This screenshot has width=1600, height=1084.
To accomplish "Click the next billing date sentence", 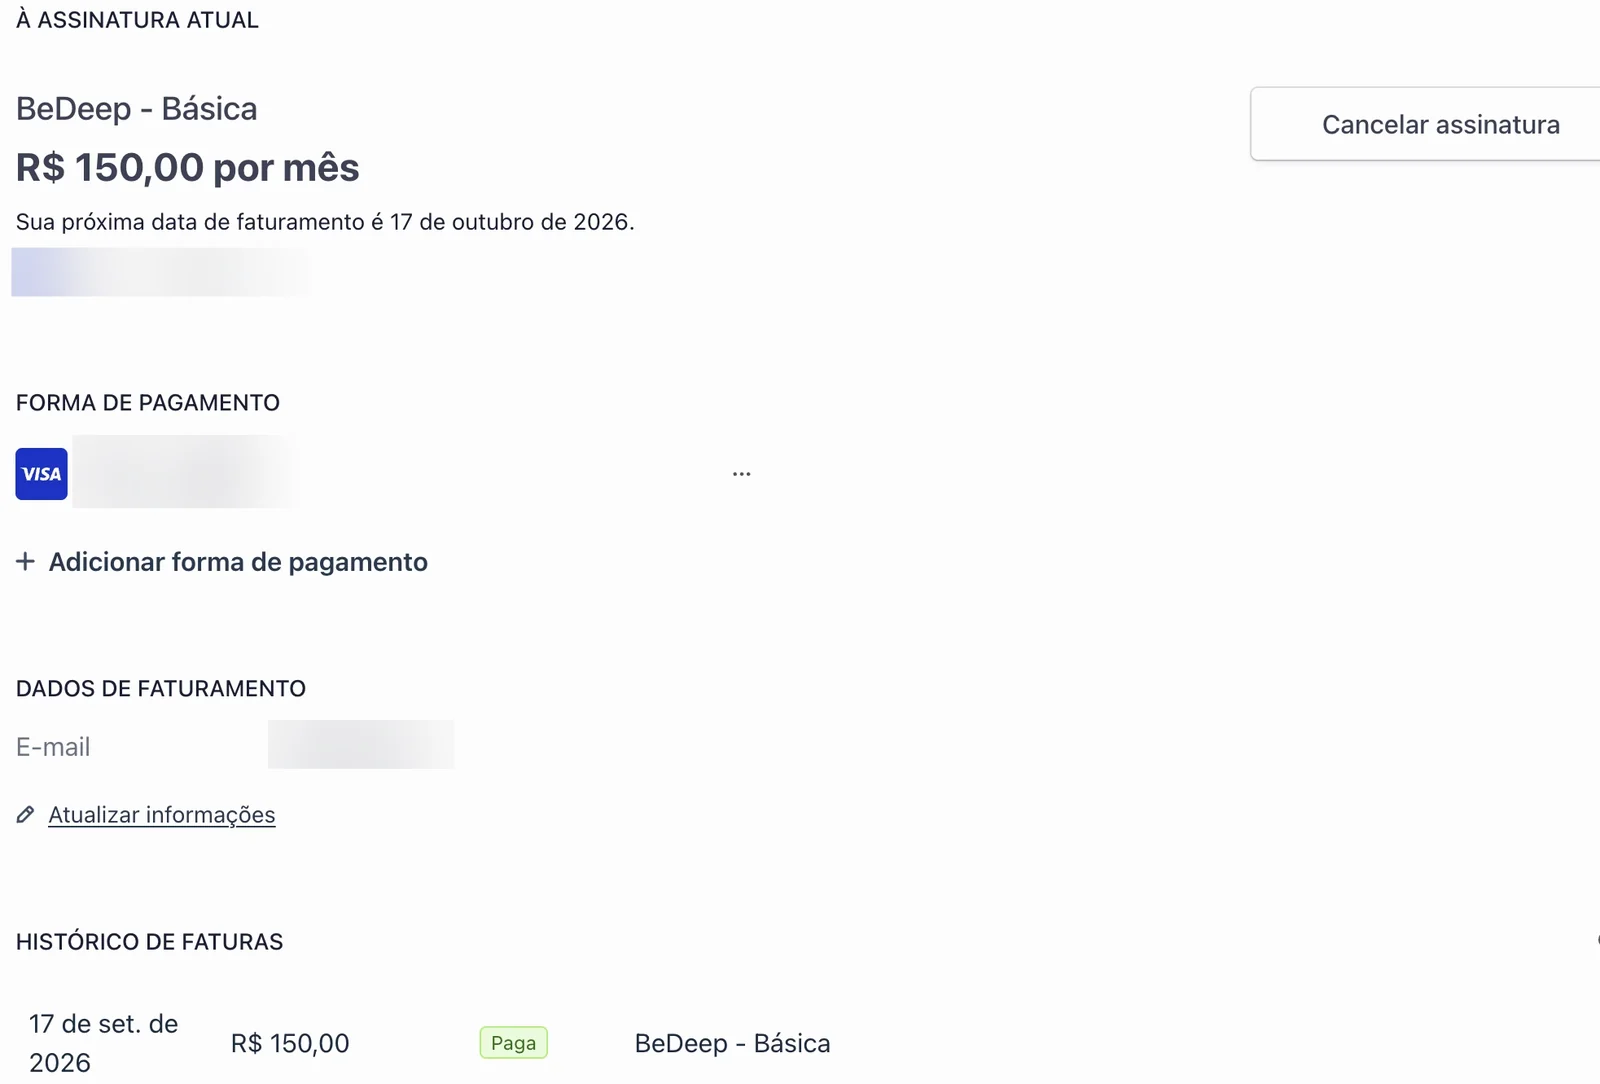I will (x=325, y=222).
